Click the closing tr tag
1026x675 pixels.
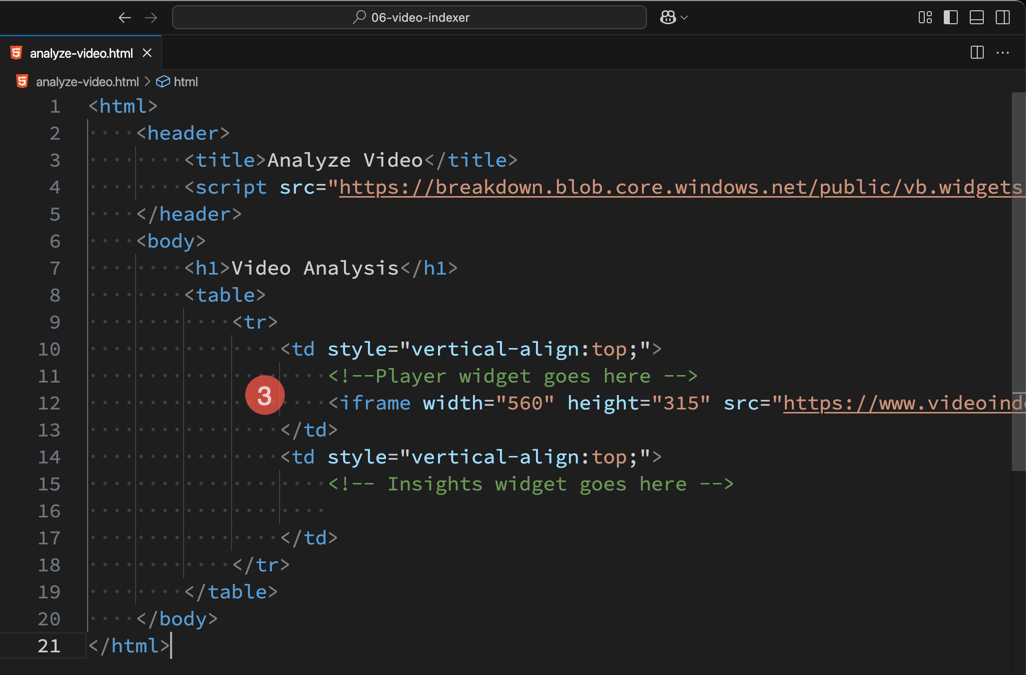(260, 564)
